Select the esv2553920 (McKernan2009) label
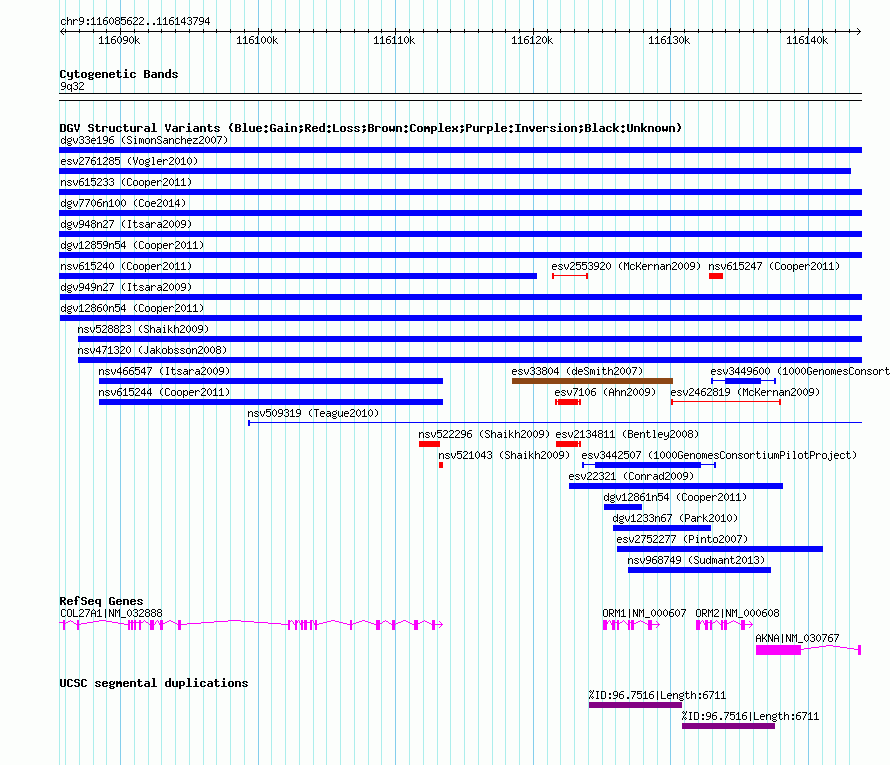Image resolution: width=890 pixels, height=765 pixels. [x=626, y=266]
